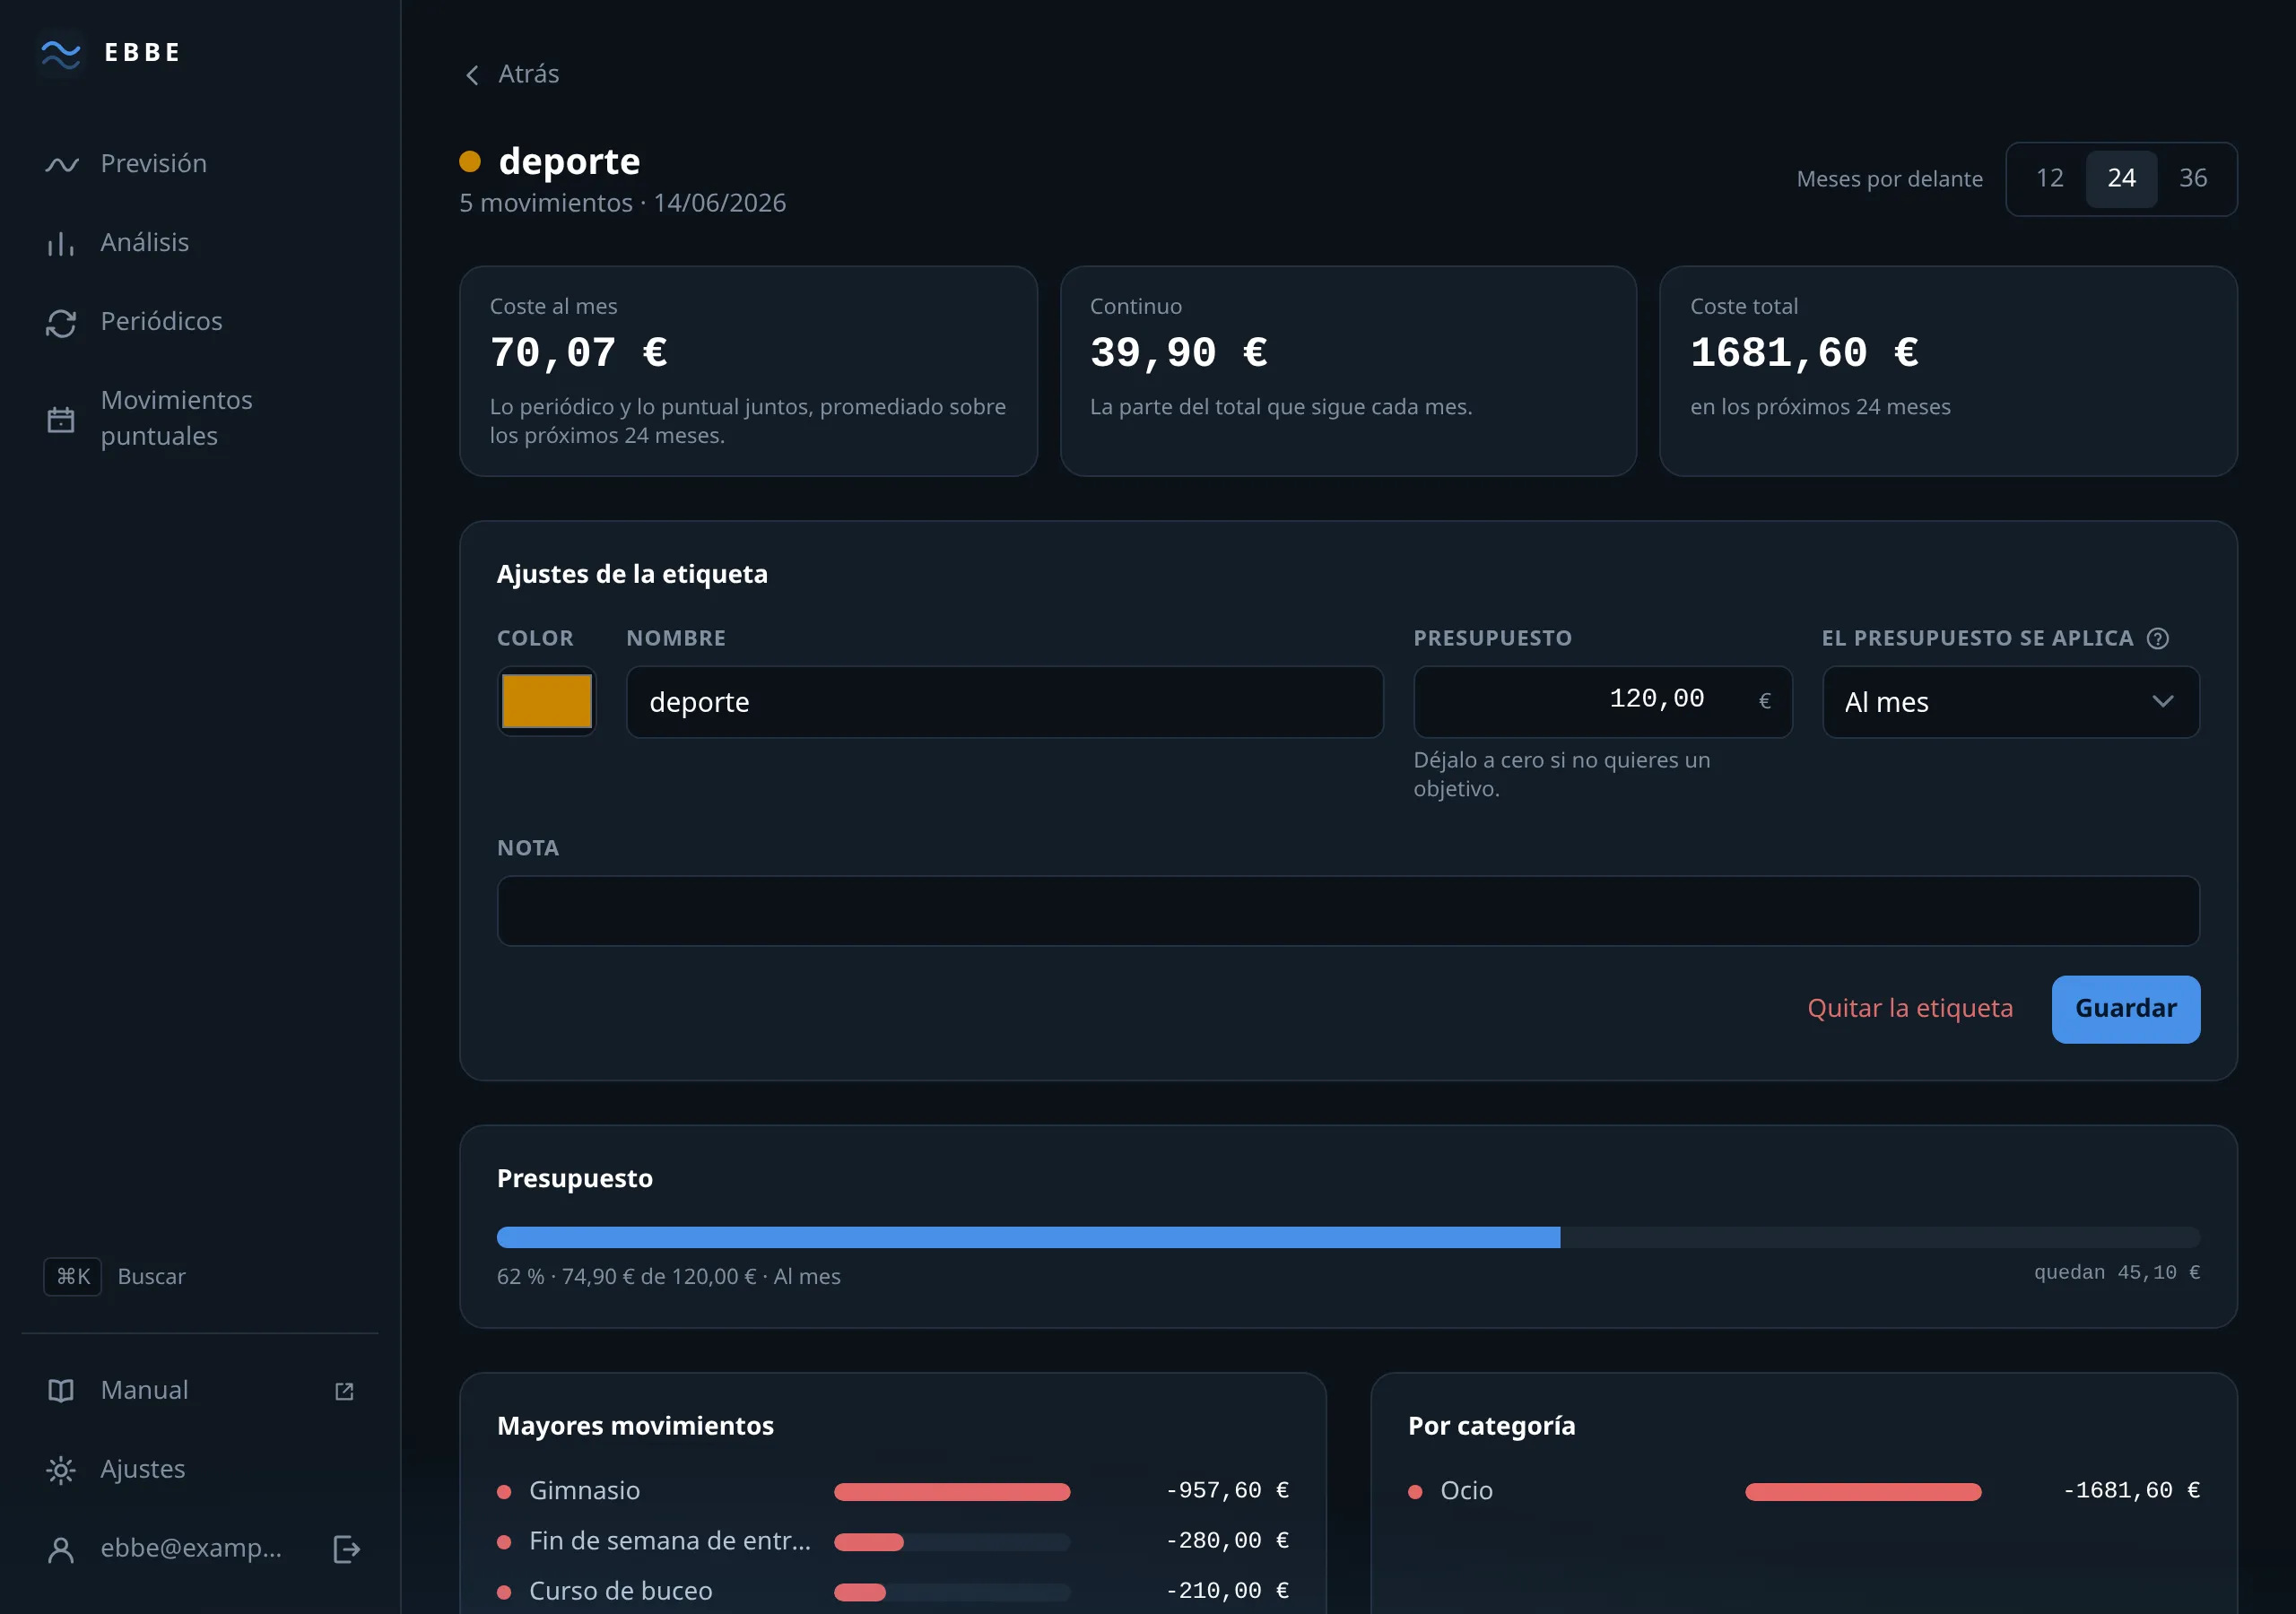Image resolution: width=2296 pixels, height=1614 pixels.
Task: Click the help icon beside El presupuesto se aplica
Action: pyautogui.click(x=2158, y=638)
